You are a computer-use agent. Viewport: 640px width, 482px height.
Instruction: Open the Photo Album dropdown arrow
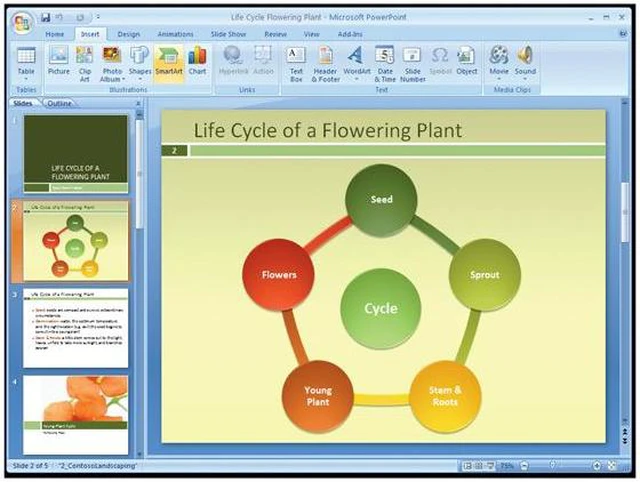point(124,79)
